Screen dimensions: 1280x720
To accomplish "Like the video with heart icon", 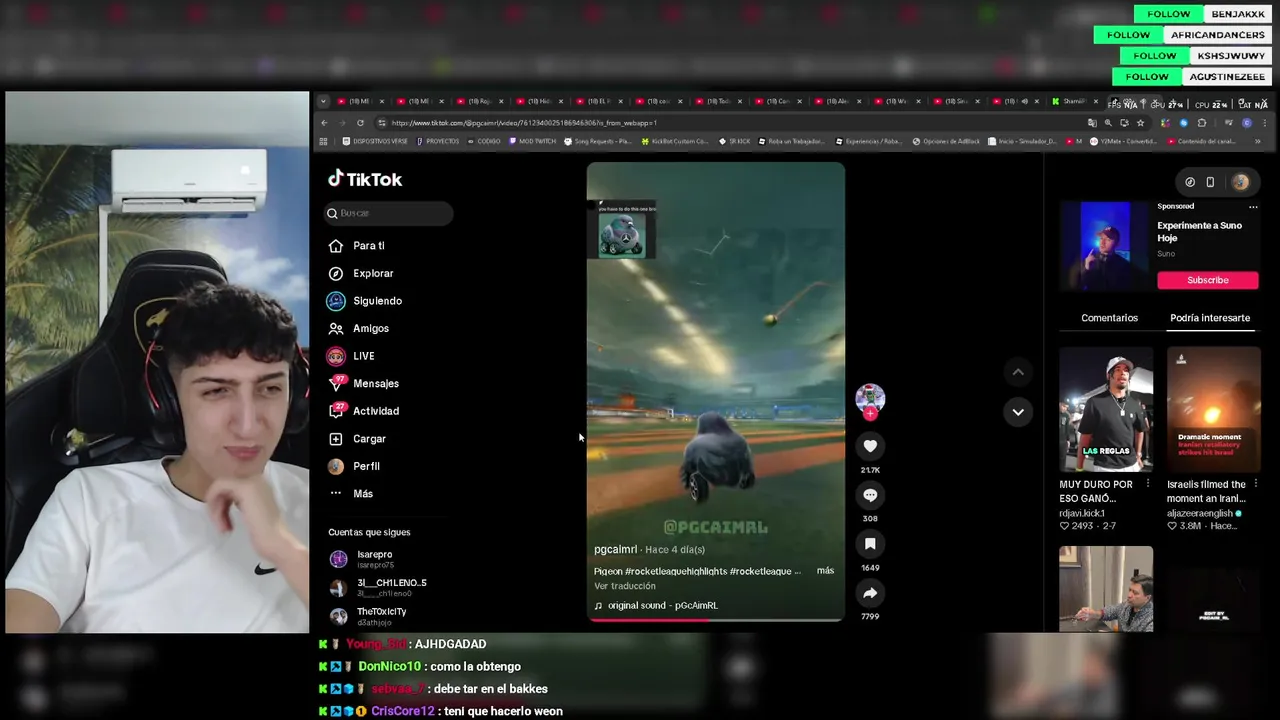I will pos(870,446).
